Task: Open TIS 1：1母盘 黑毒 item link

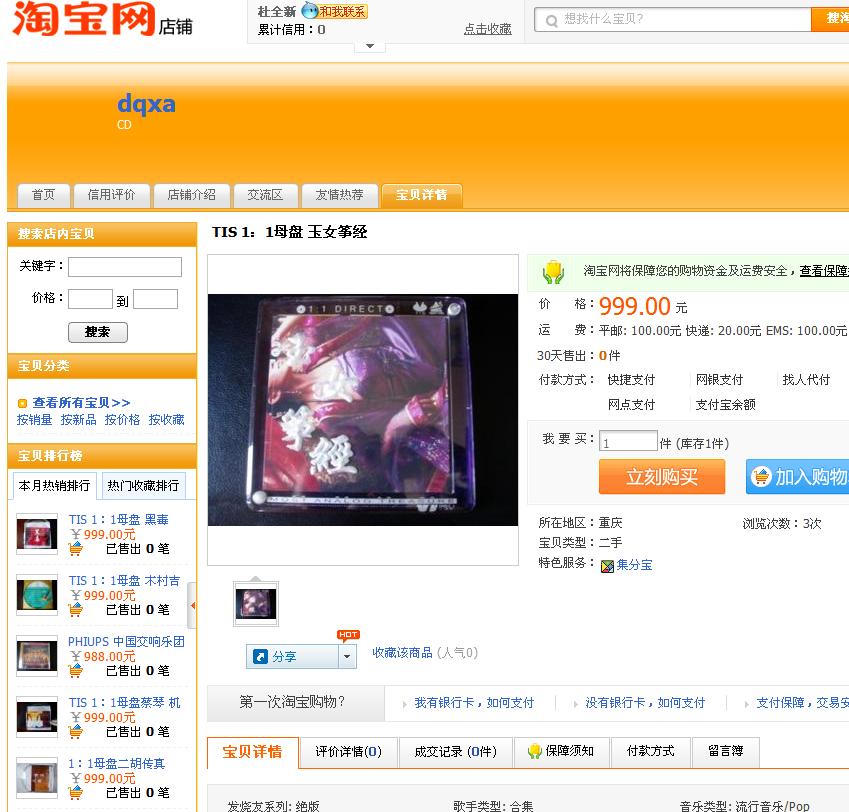Action: point(119,519)
